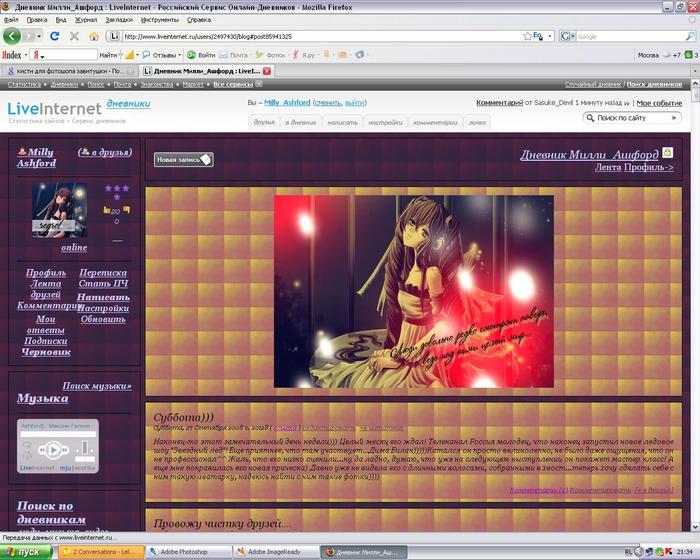Click the add-friend icon beside в друзья

click(85, 152)
